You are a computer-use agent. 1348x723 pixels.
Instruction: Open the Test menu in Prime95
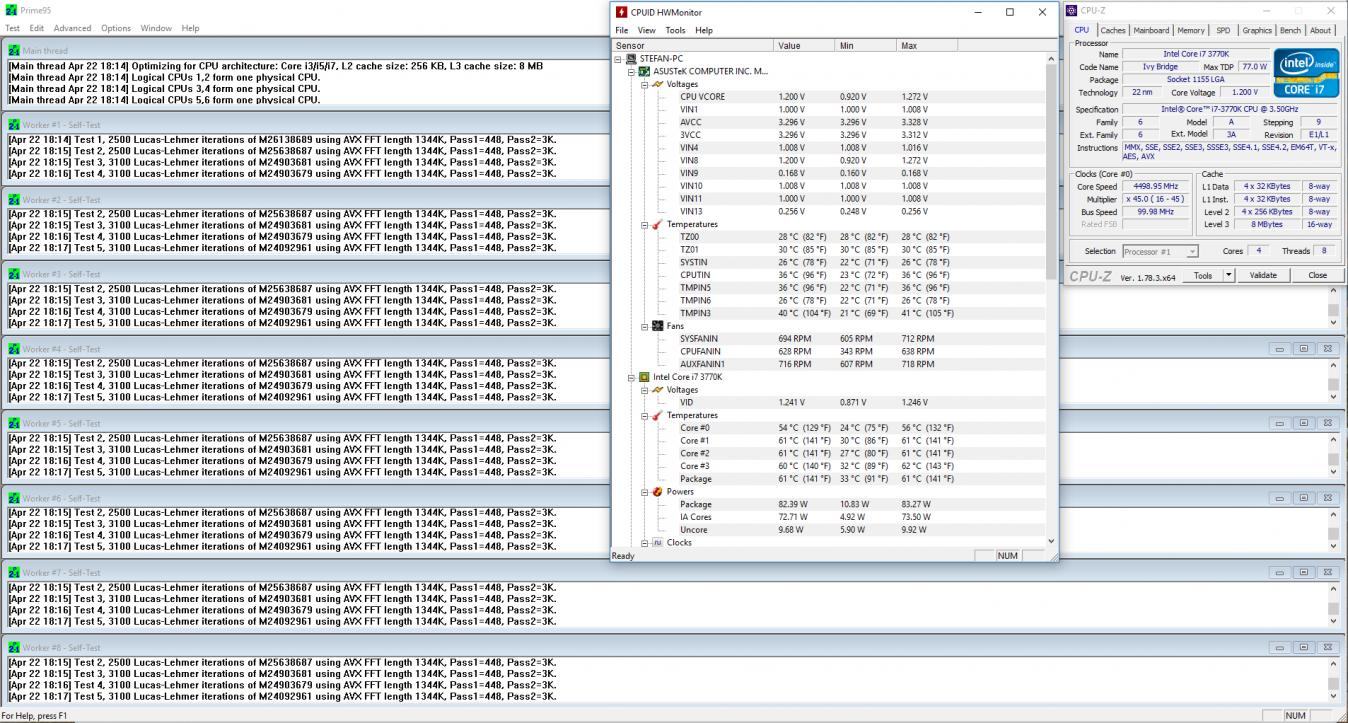click(12, 28)
